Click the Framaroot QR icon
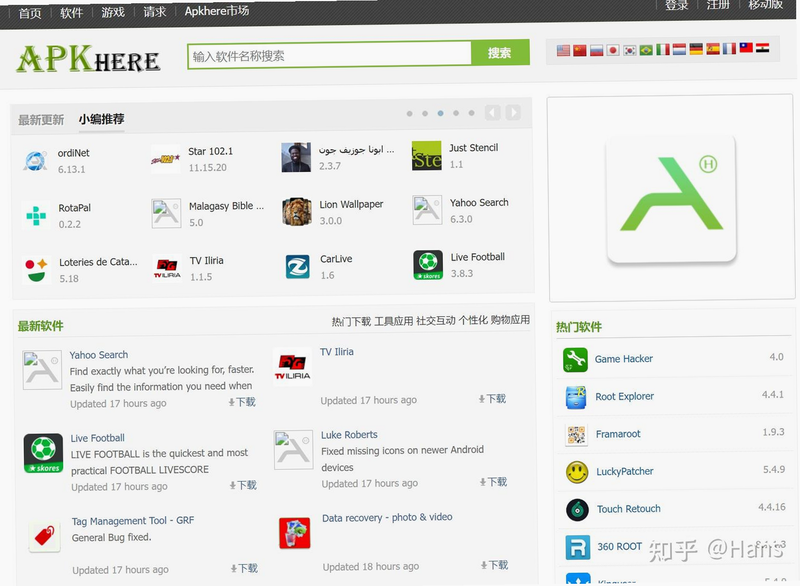The image size is (800, 586). click(577, 435)
